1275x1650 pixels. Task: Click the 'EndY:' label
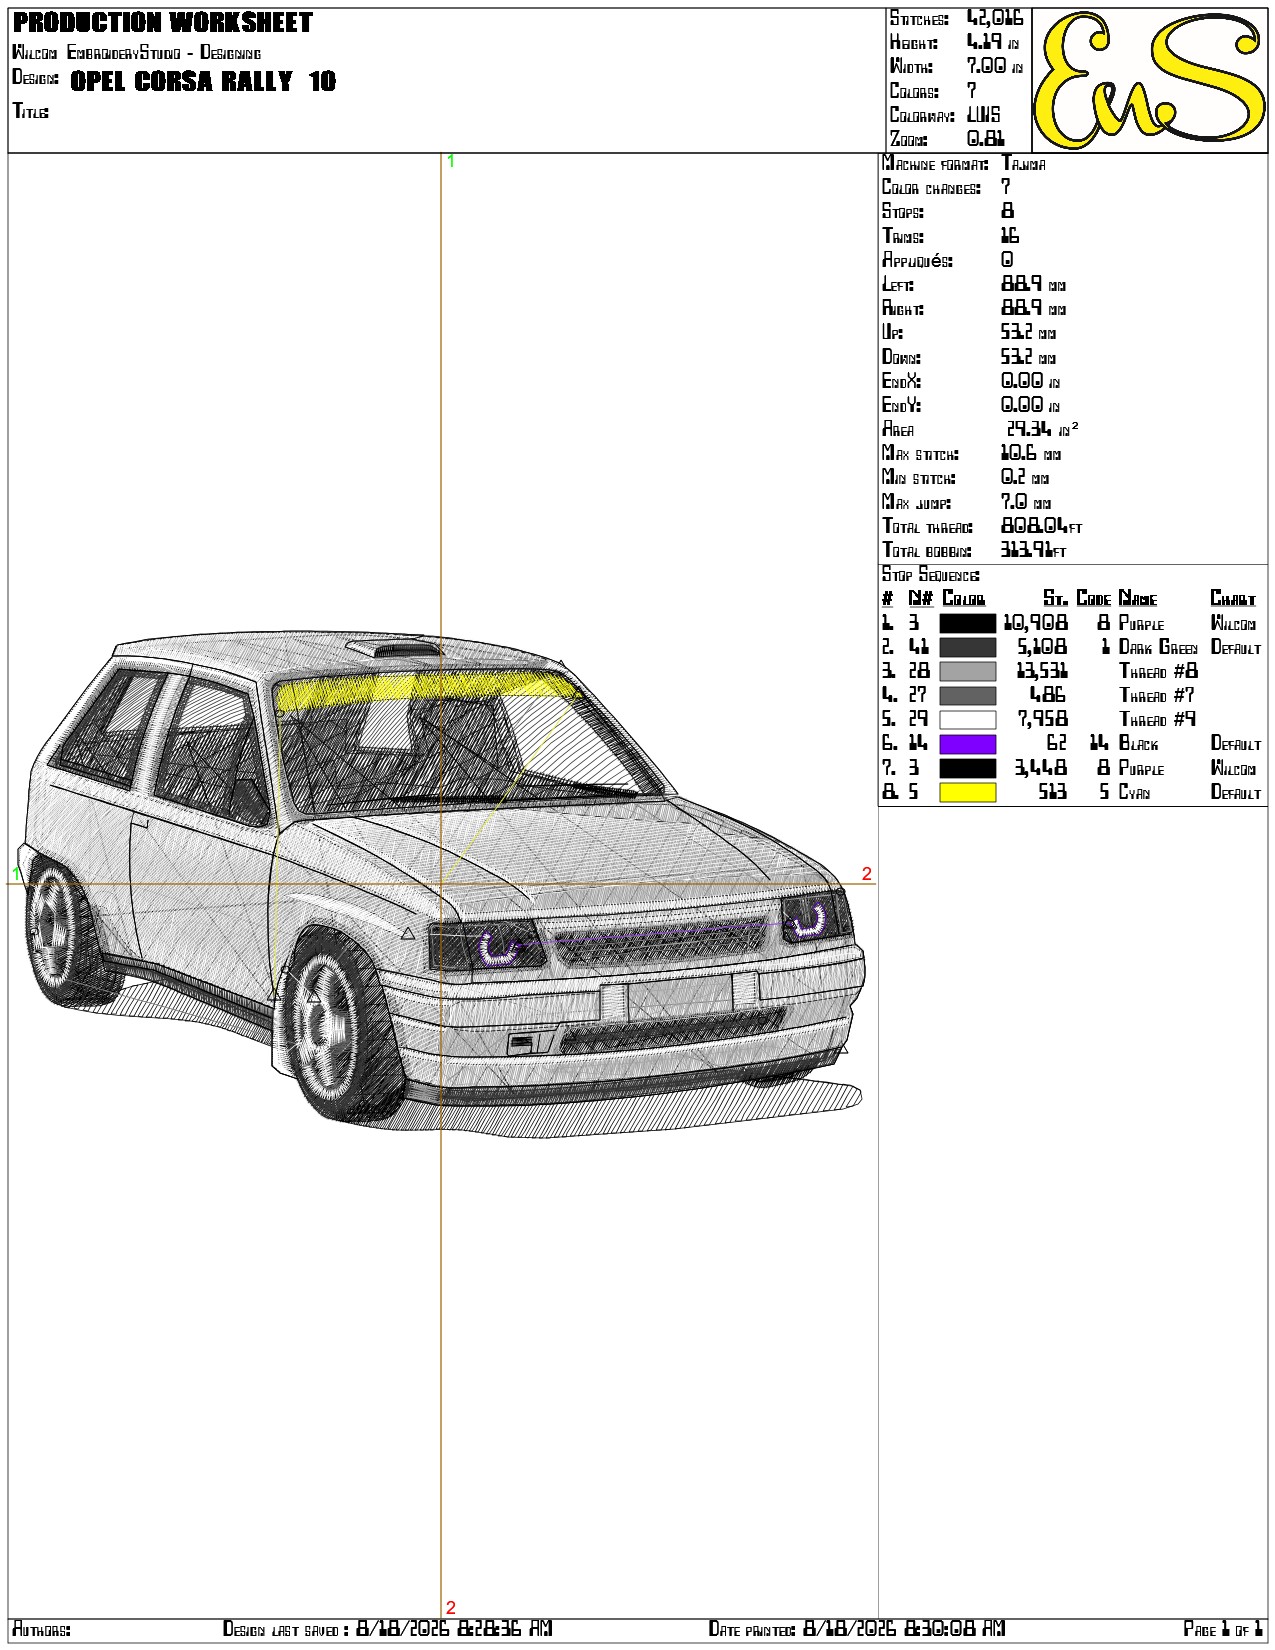point(901,405)
